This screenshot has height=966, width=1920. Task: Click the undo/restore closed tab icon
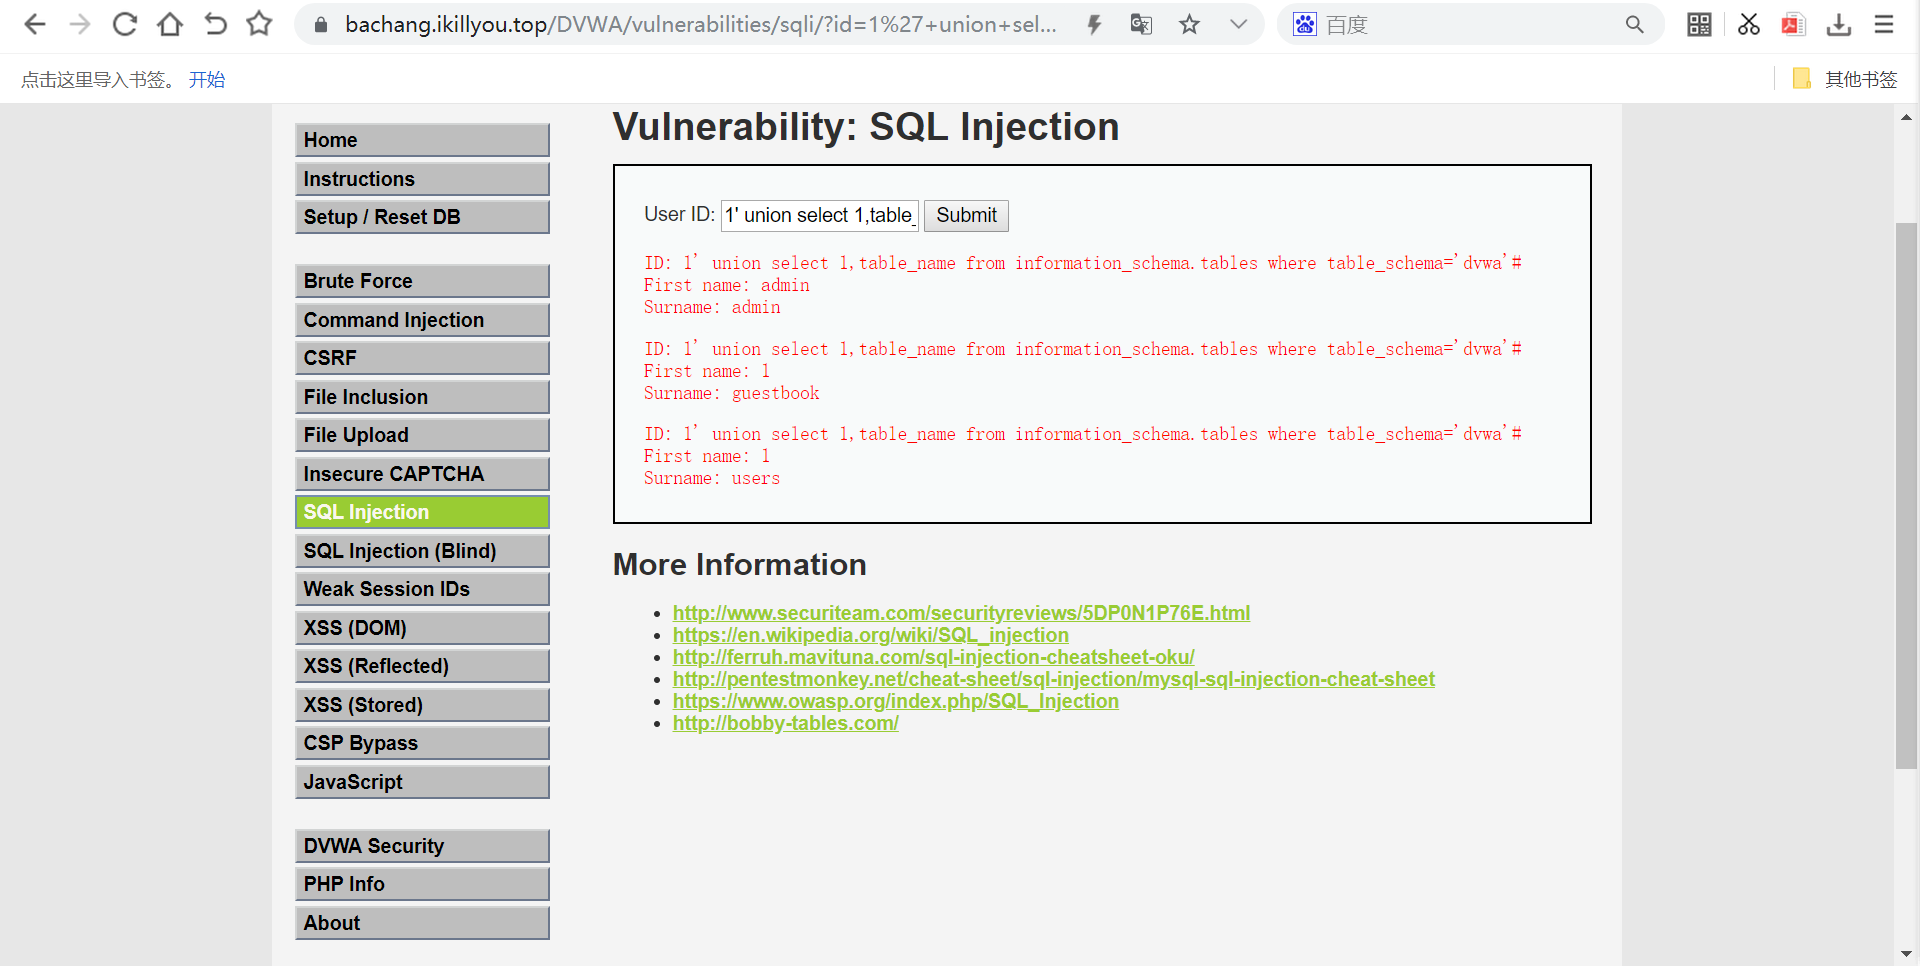tap(215, 24)
